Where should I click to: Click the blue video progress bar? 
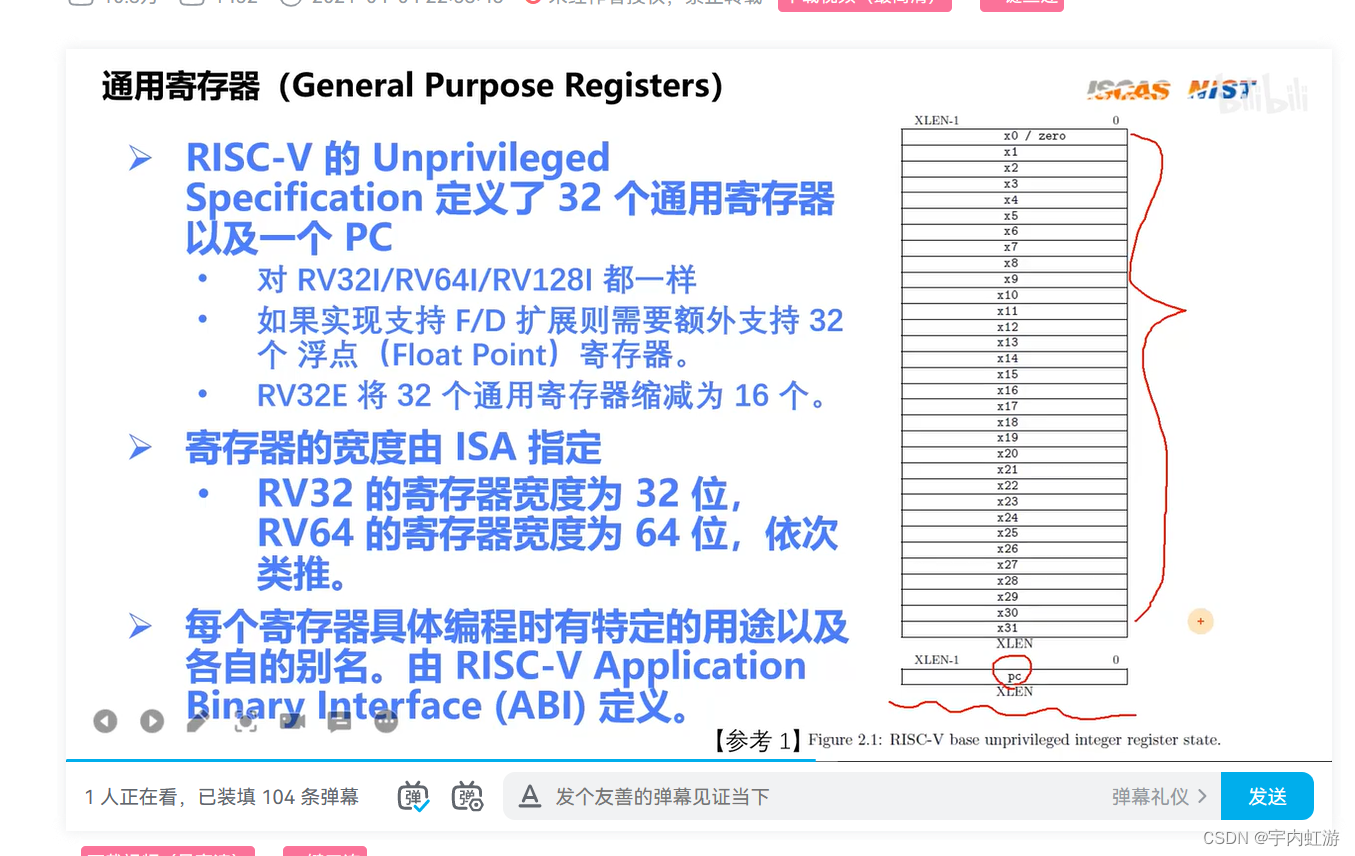(x=440, y=761)
